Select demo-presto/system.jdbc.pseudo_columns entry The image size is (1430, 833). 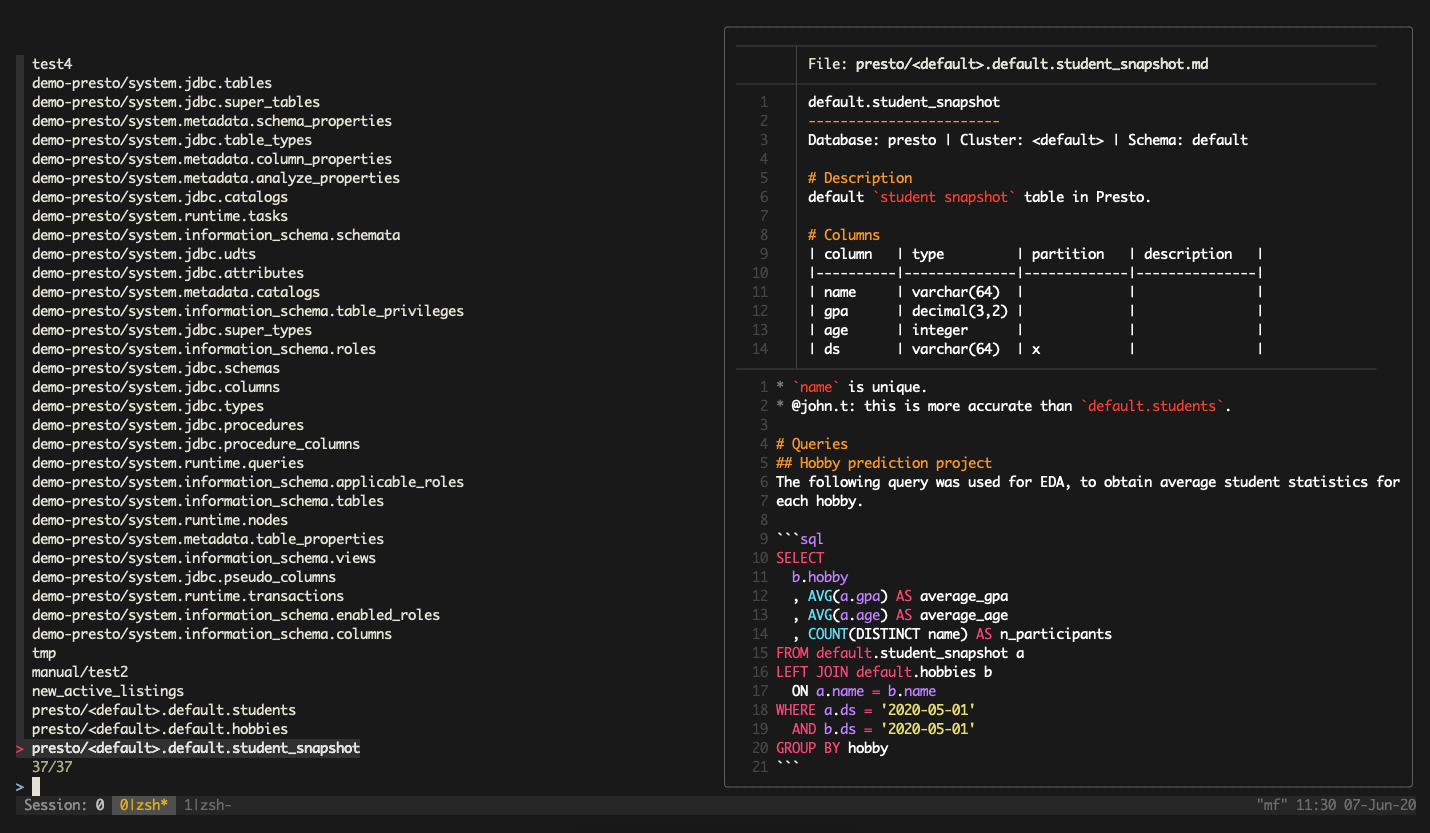pos(184,577)
